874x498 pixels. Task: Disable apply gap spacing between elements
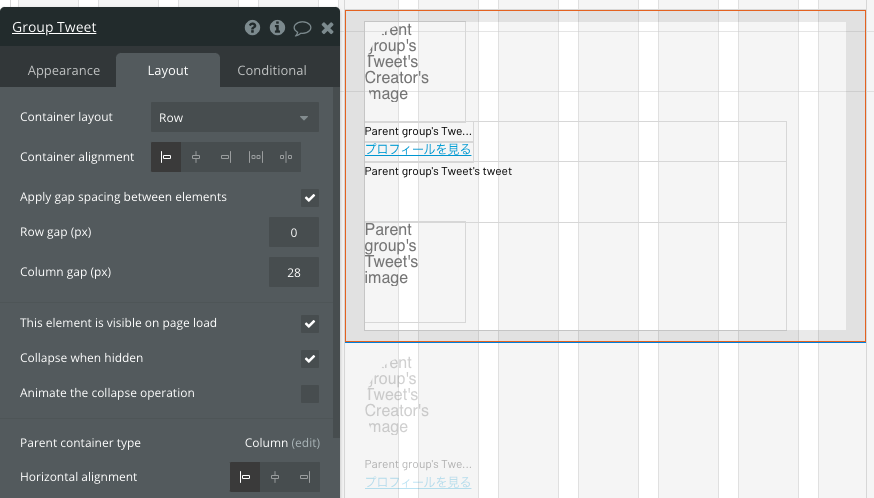click(x=310, y=197)
